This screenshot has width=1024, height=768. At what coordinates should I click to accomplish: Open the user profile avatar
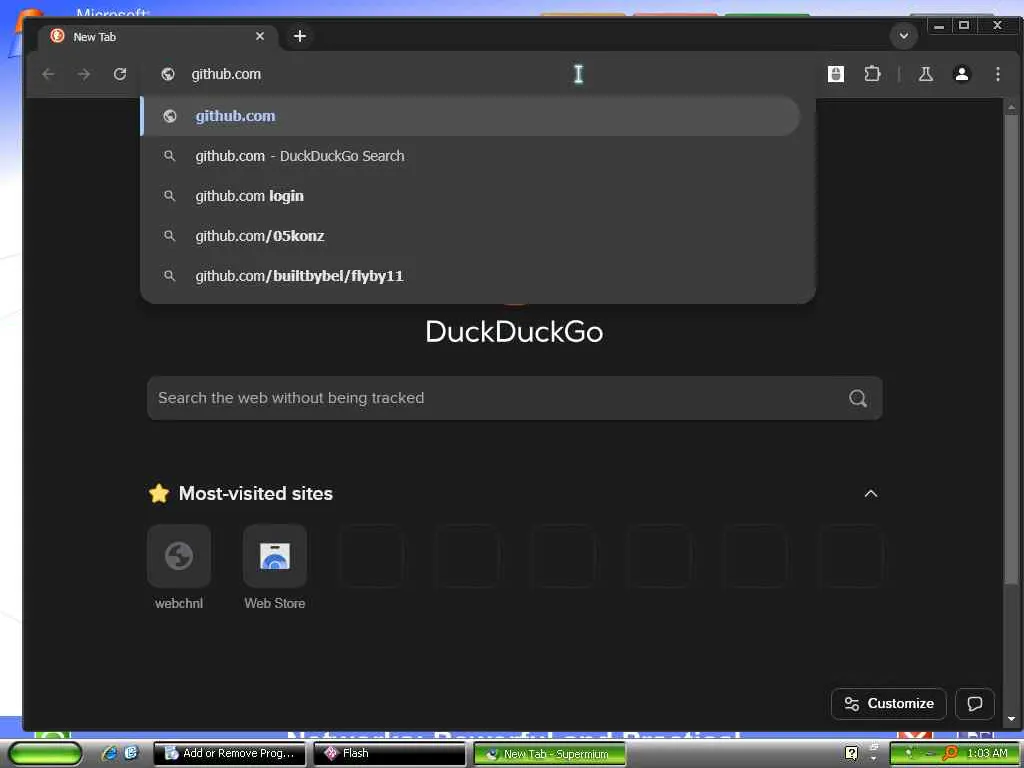pos(961,74)
